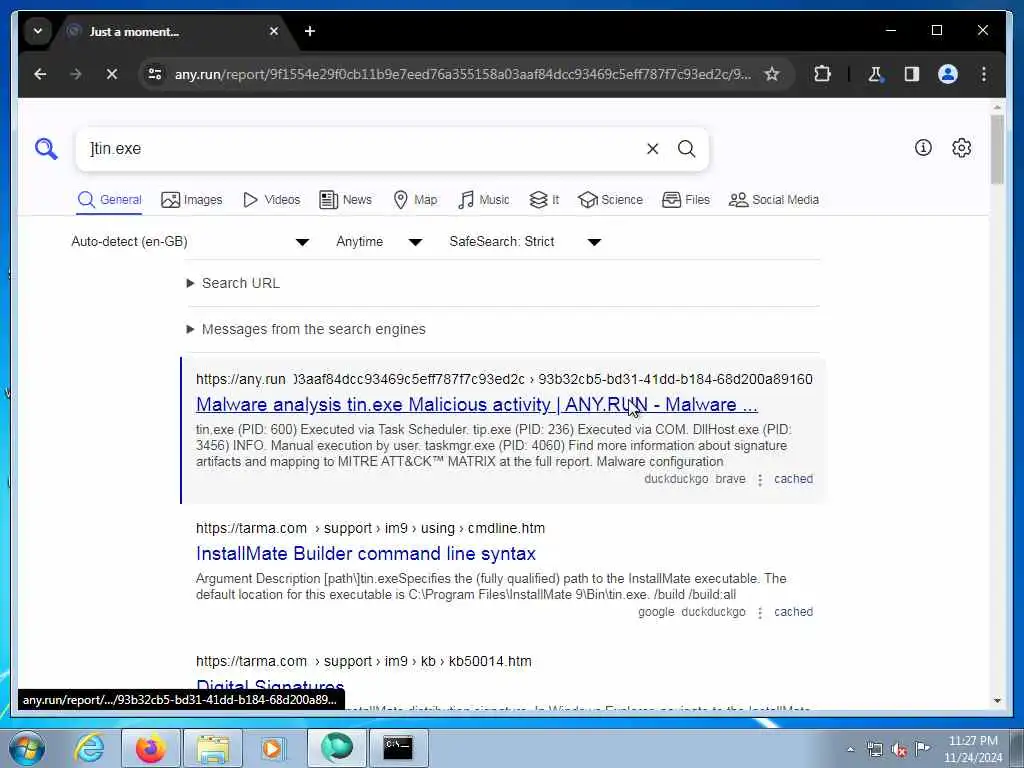Click the Action Center flag icon
1024x768 pixels.
(x=922, y=749)
